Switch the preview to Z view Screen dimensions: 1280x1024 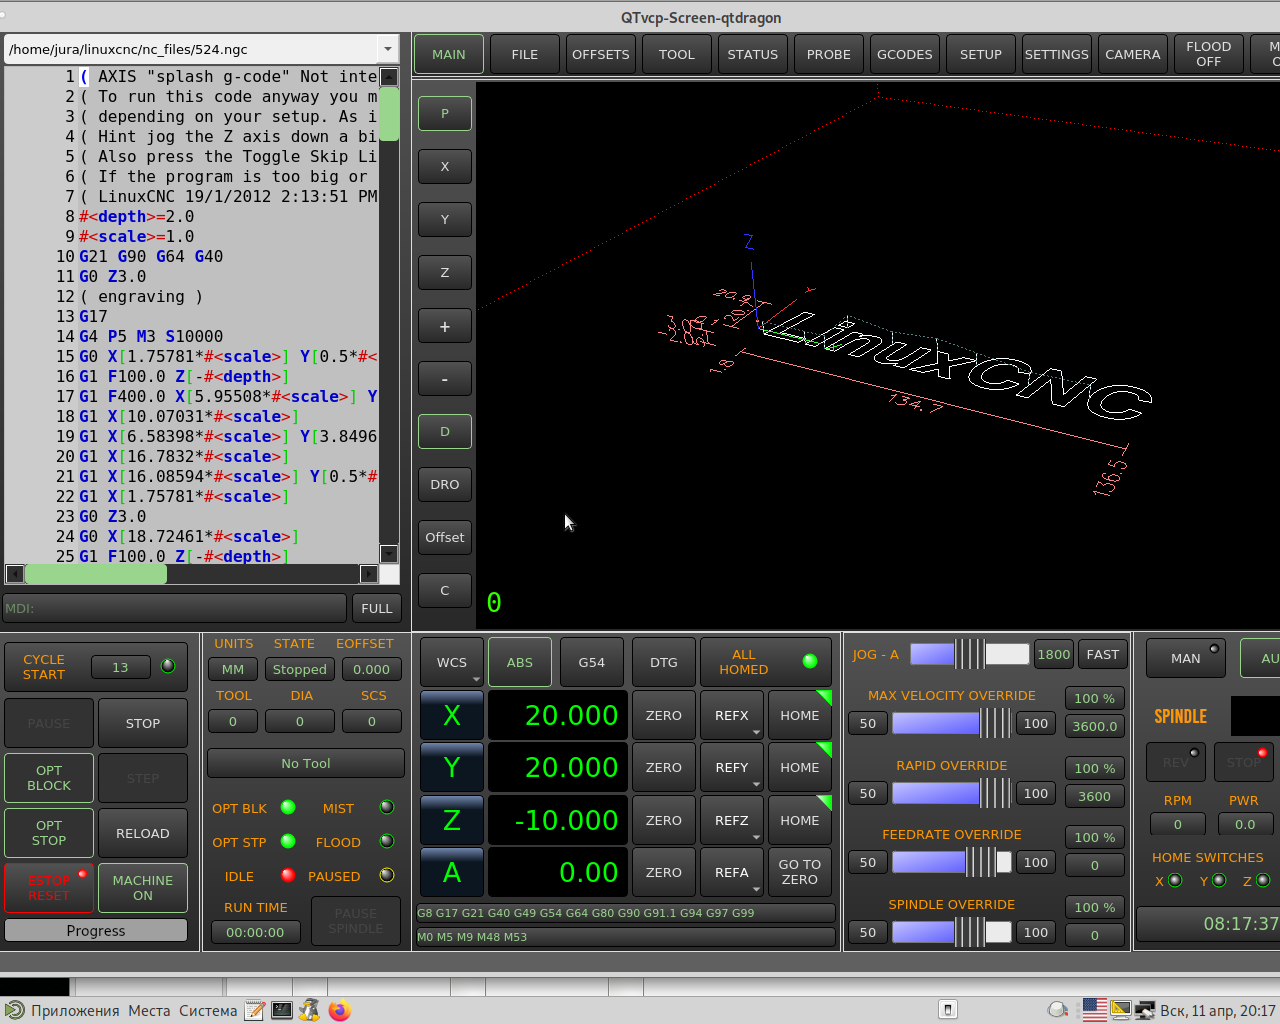click(x=445, y=273)
